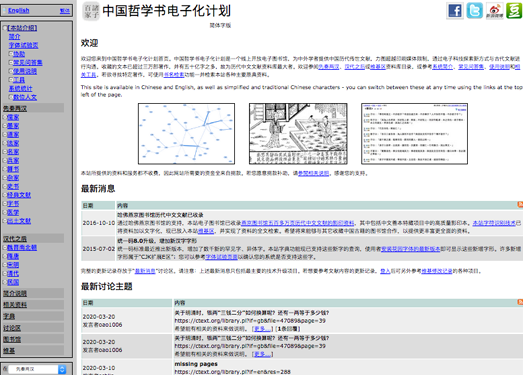Expand the 墨家 category node
This screenshot has width=523, height=375.
[x=5, y=126]
